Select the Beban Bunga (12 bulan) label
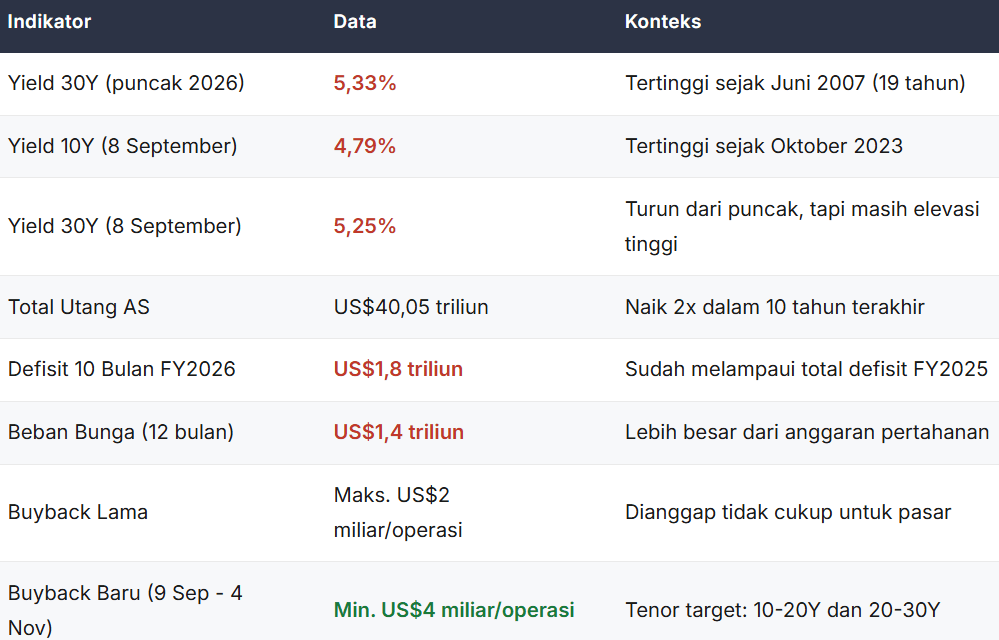The image size is (999, 640). click(120, 432)
